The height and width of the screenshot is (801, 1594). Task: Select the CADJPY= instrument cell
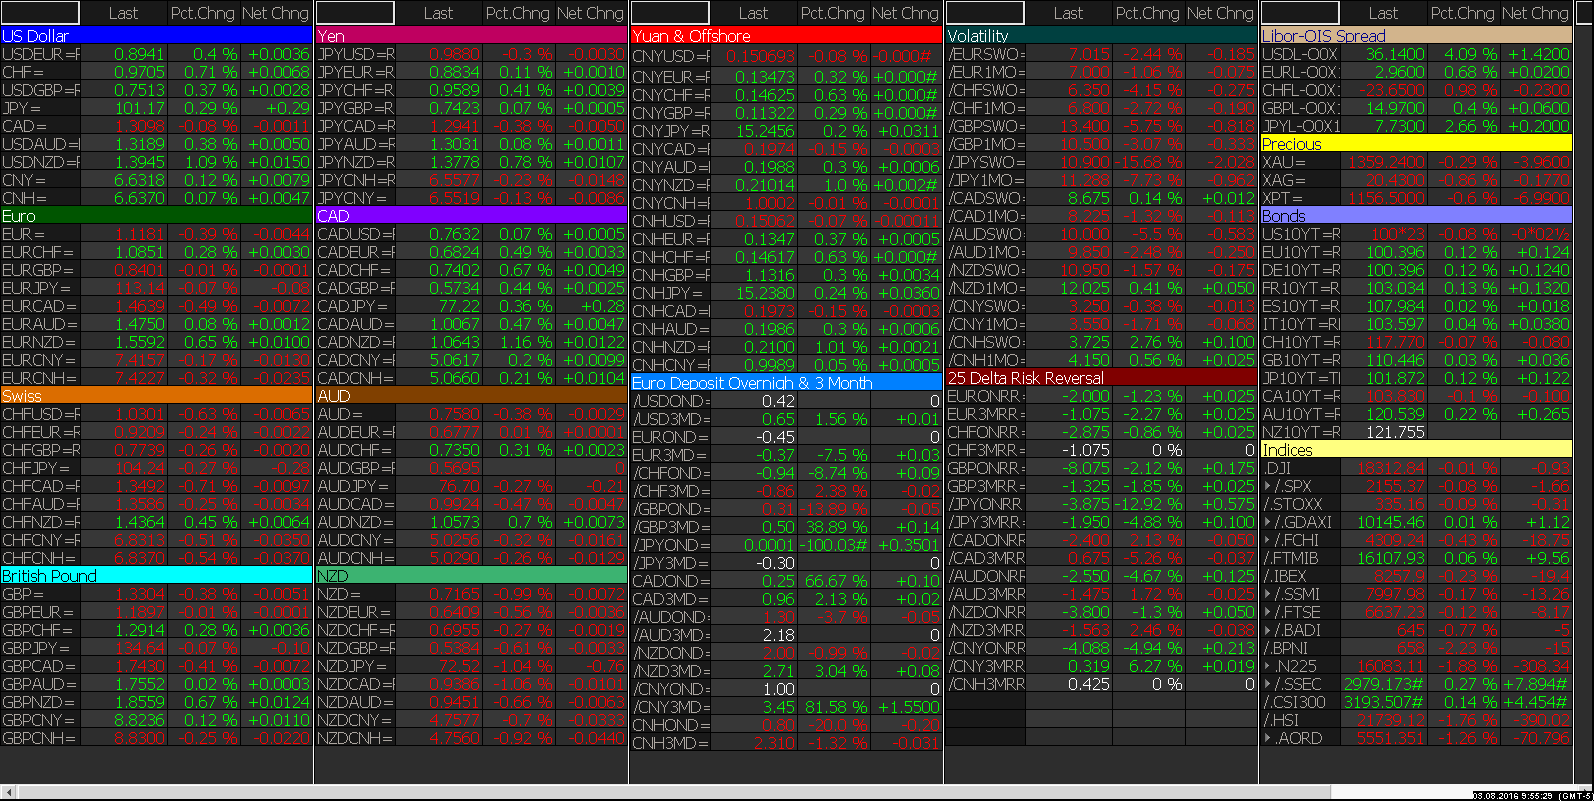point(356,306)
